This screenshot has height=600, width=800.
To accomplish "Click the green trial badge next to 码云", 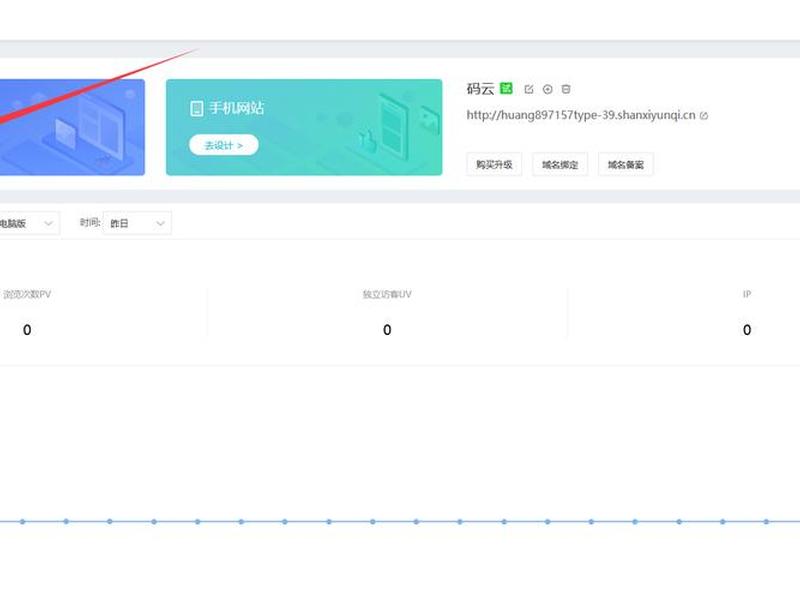I will tap(506, 89).
